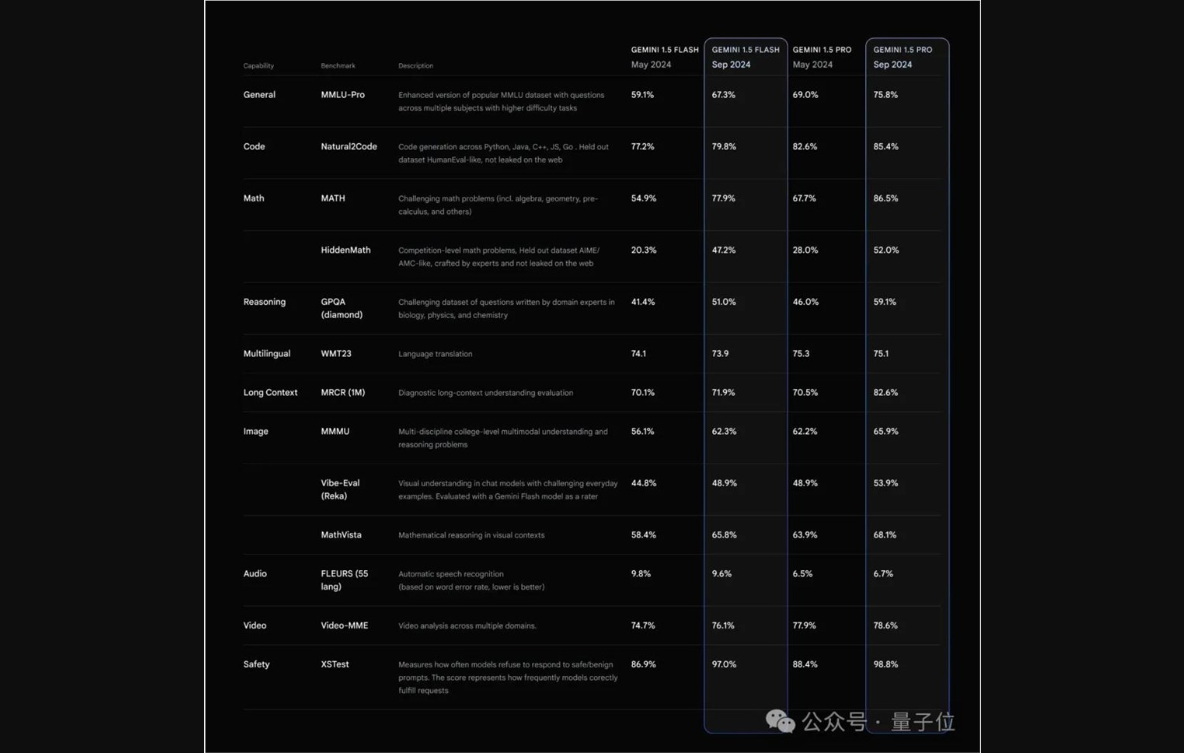Select the MRCR (1M) benchmark name
The image size is (1184, 753).
[343, 392]
